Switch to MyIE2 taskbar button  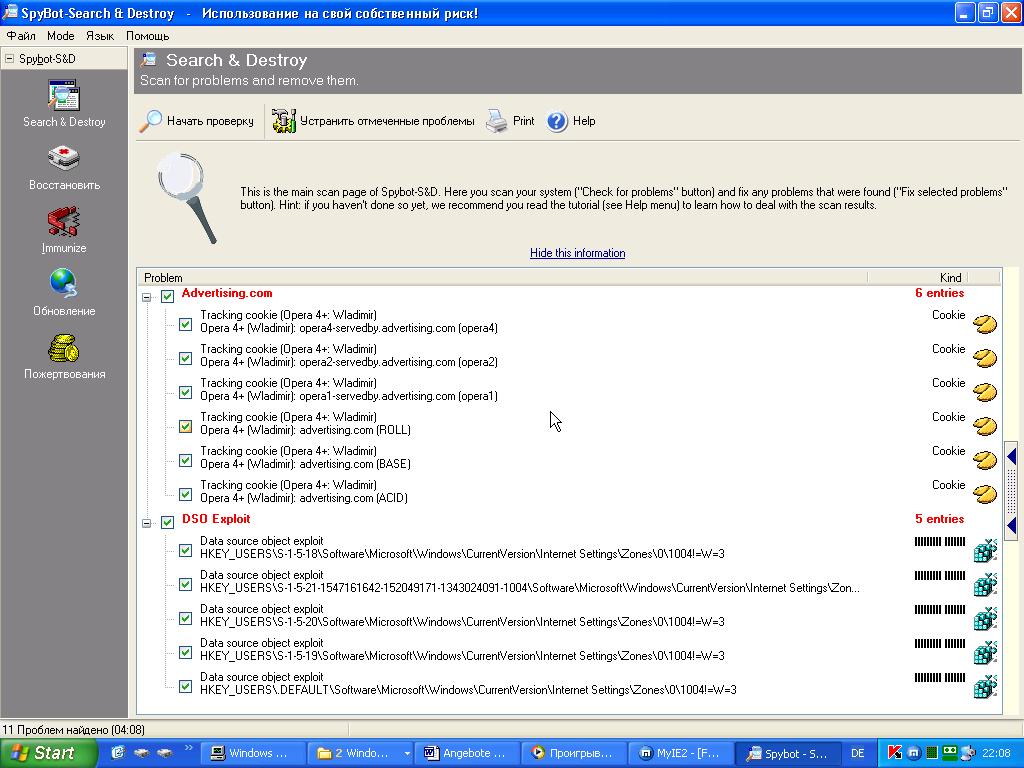(x=680, y=753)
